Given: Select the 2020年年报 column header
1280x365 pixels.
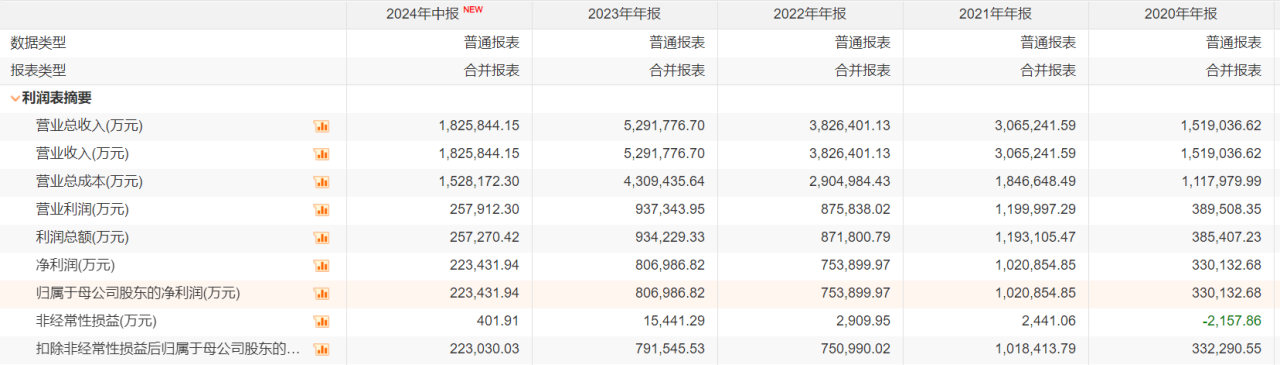Looking at the screenshot, I should [1181, 14].
